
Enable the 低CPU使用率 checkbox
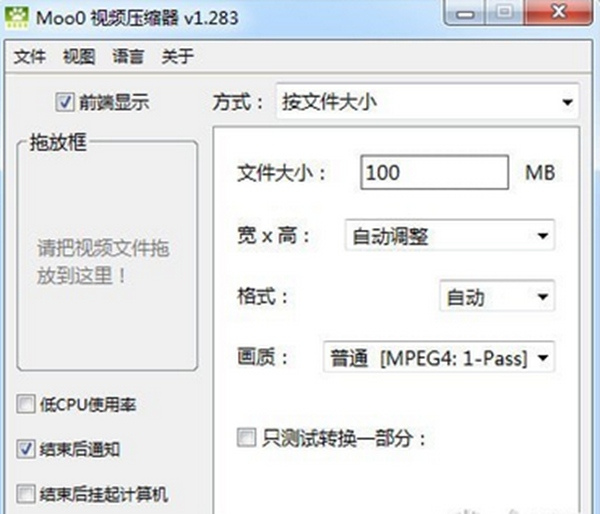tap(26, 404)
